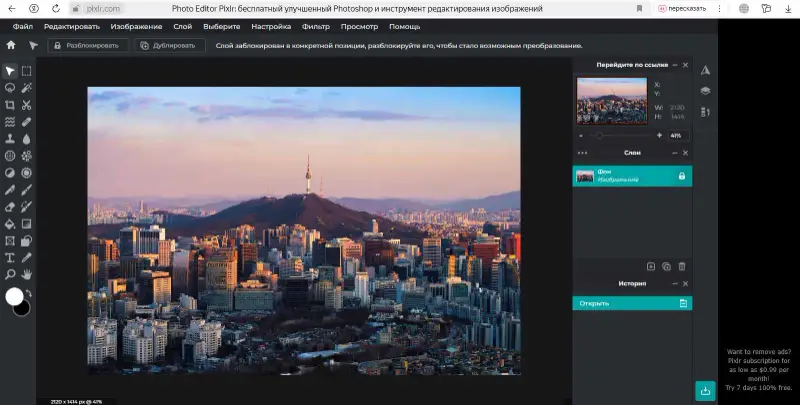Collapse the История panel

tap(675, 284)
